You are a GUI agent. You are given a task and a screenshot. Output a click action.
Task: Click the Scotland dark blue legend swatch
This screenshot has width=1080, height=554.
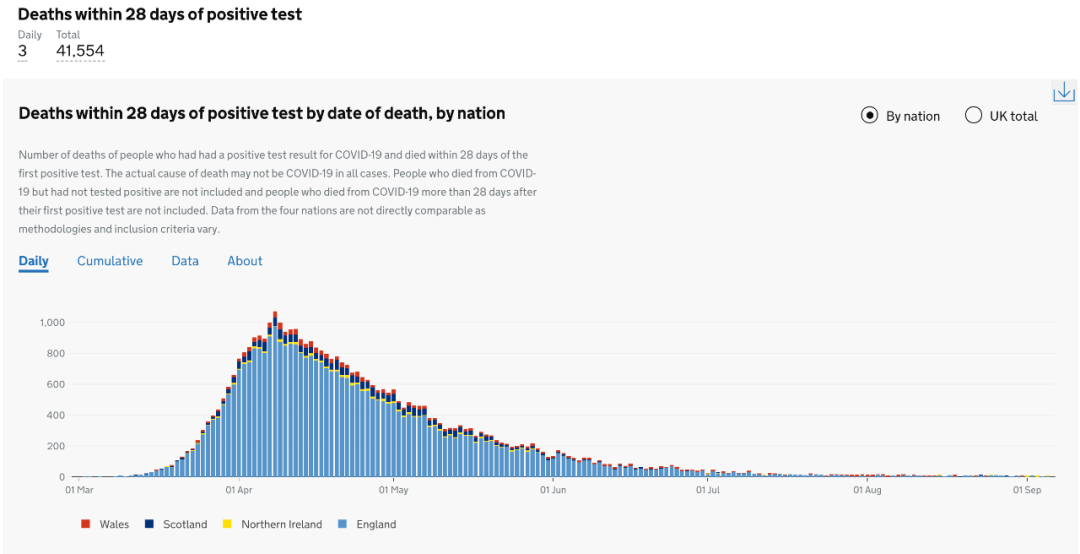coord(149,524)
